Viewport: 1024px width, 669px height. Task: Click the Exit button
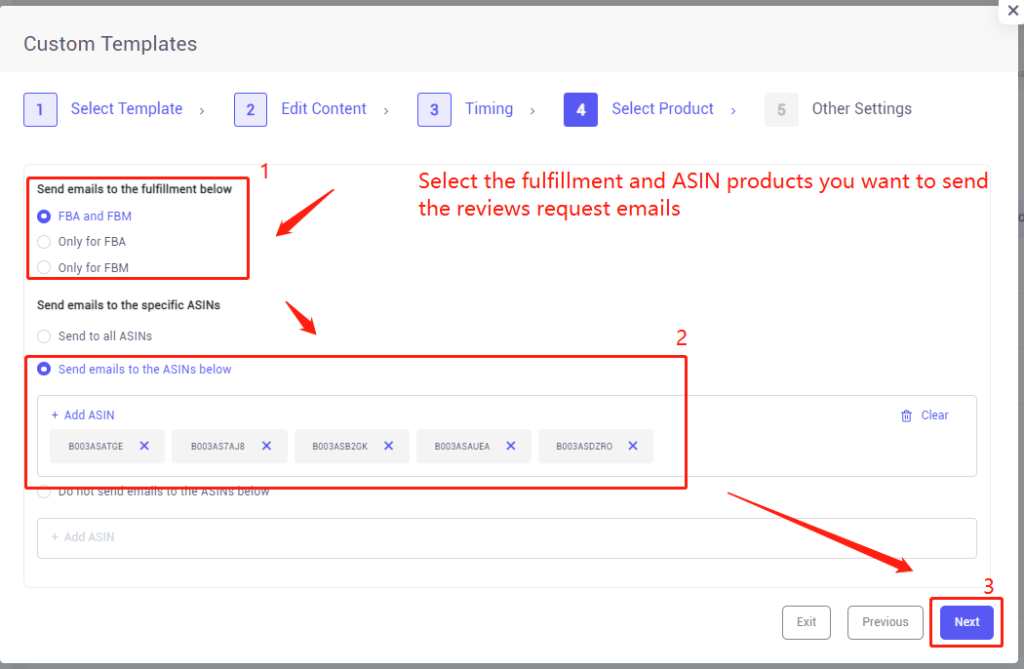(x=807, y=622)
